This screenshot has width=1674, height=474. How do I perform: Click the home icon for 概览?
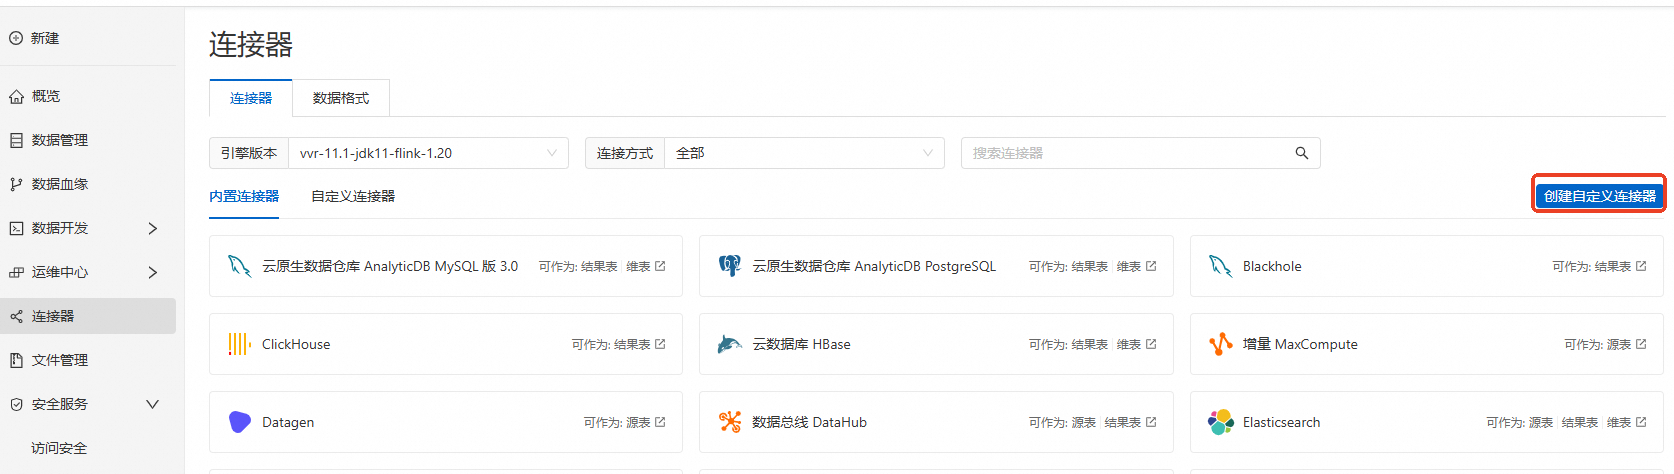tap(16, 96)
